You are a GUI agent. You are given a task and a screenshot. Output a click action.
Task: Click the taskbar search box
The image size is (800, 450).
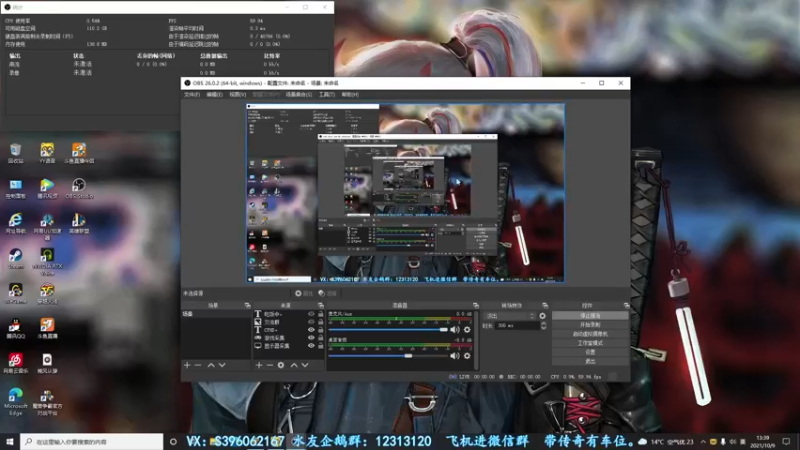pyautogui.click(x=92, y=441)
